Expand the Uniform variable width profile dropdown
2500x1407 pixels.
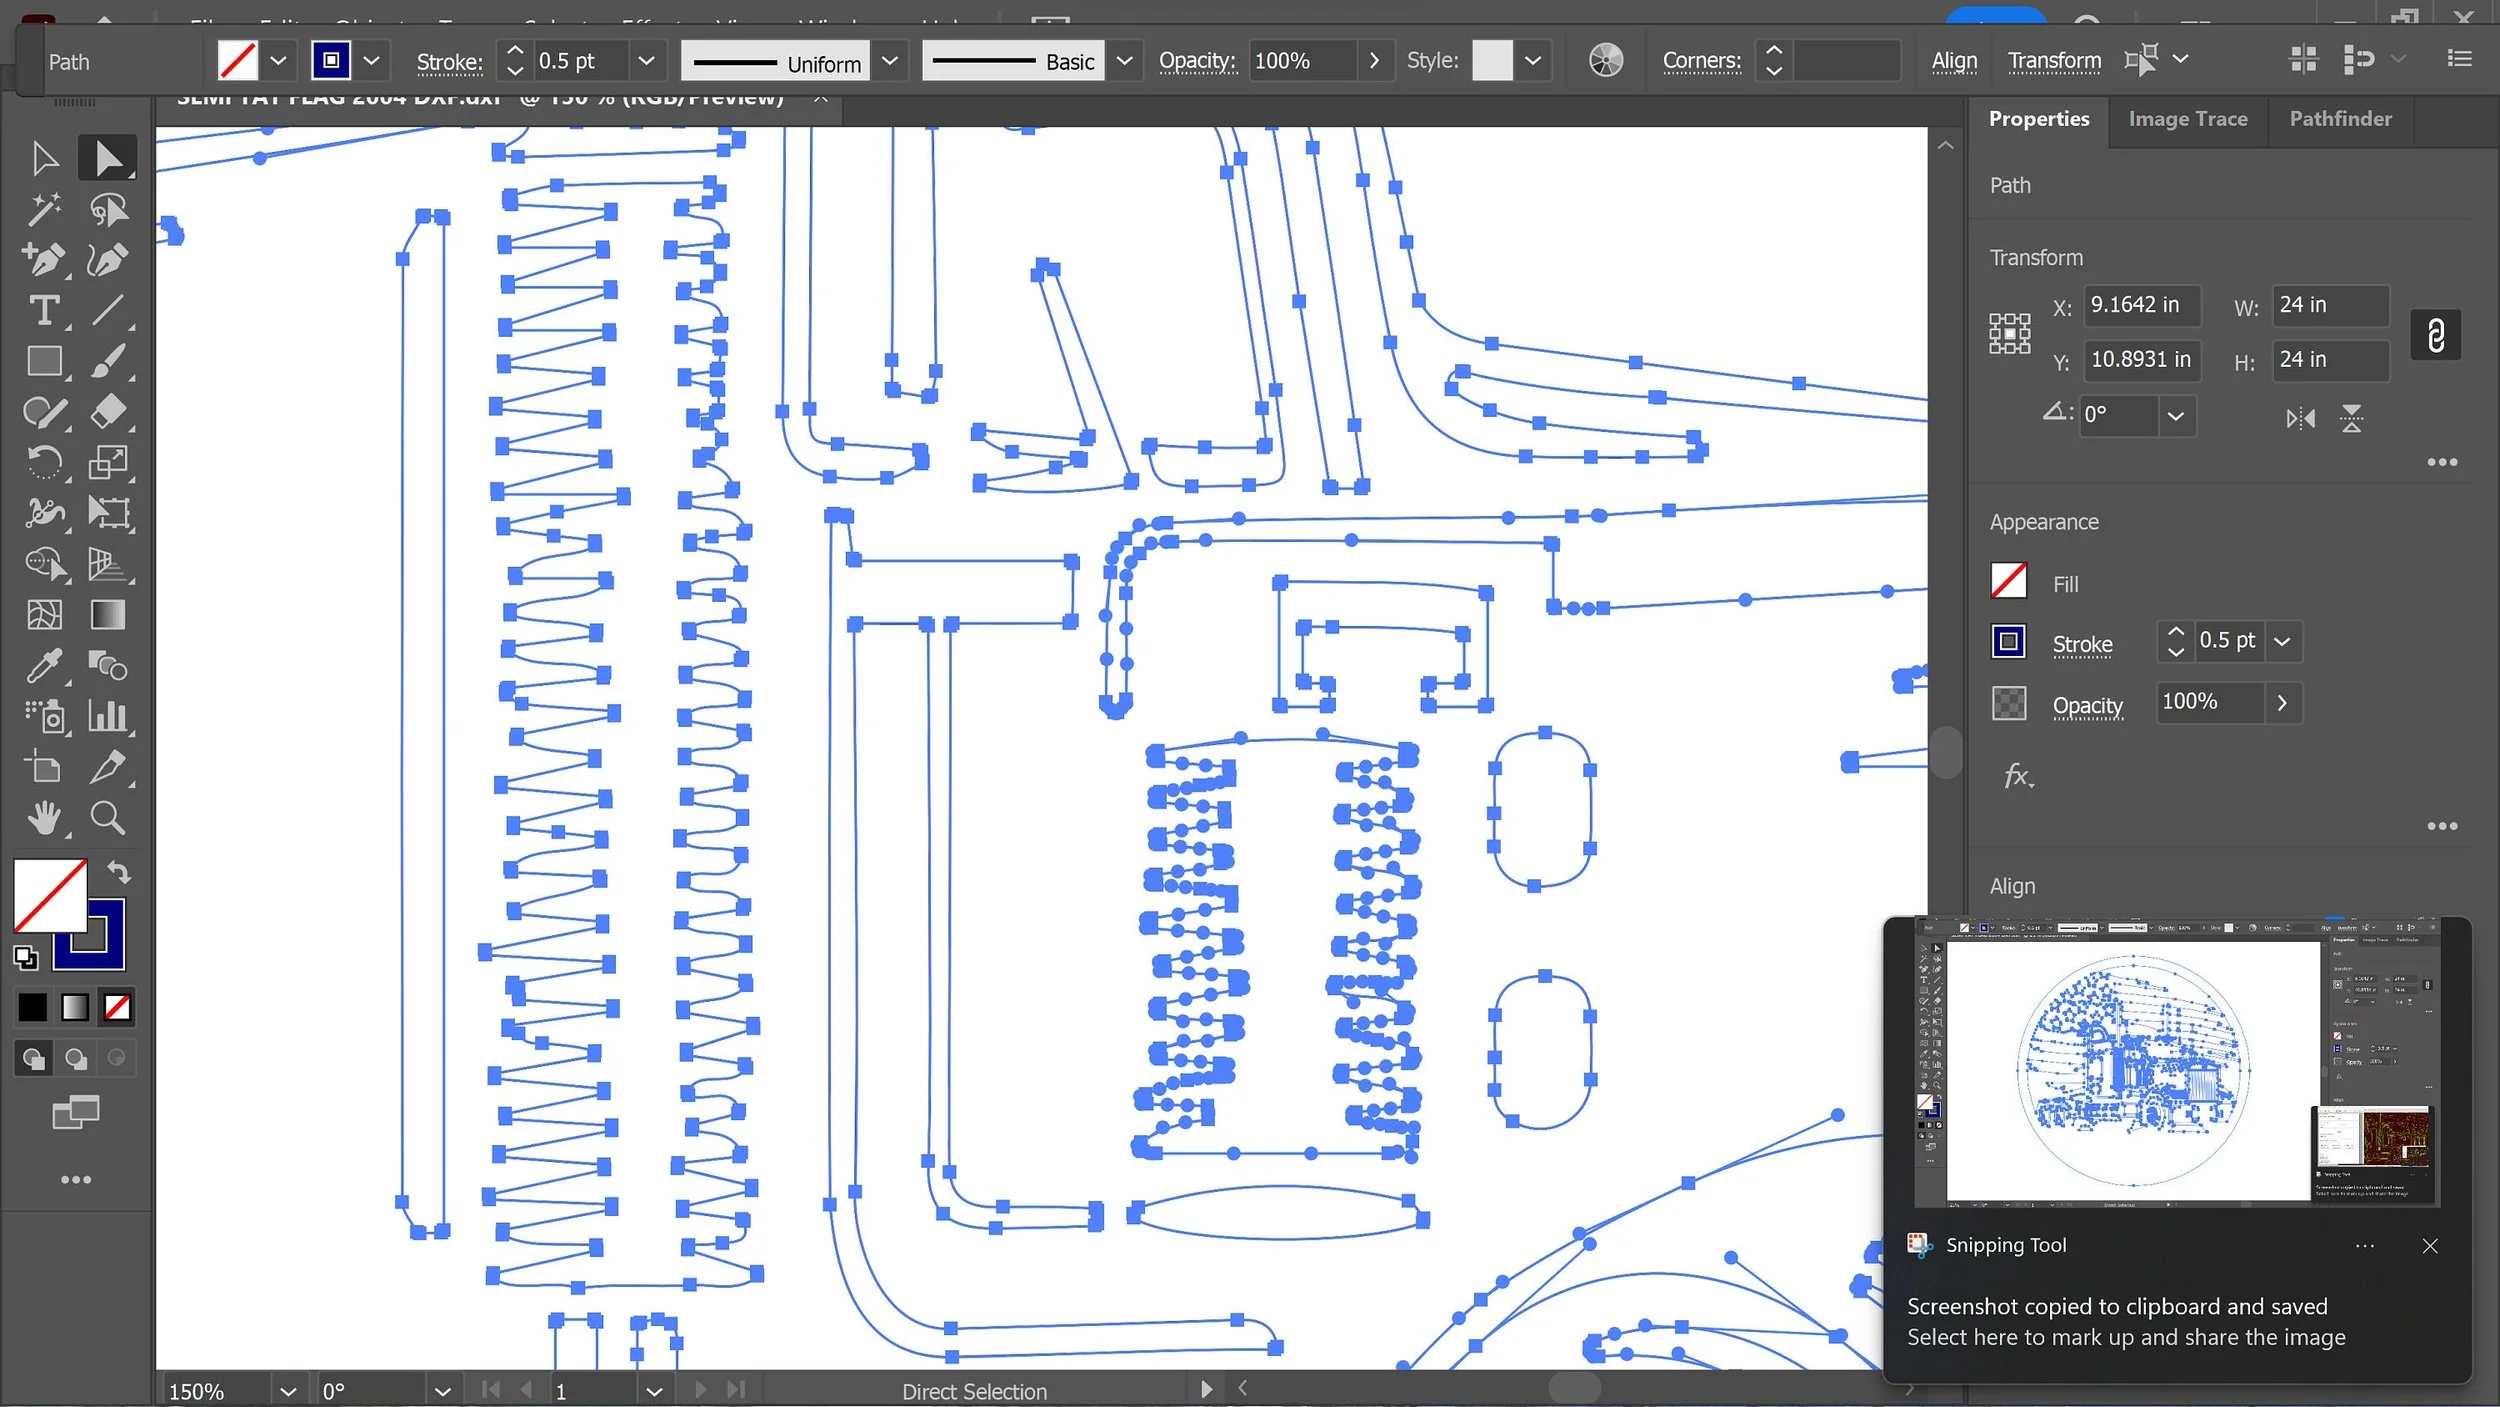tap(889, 61)
